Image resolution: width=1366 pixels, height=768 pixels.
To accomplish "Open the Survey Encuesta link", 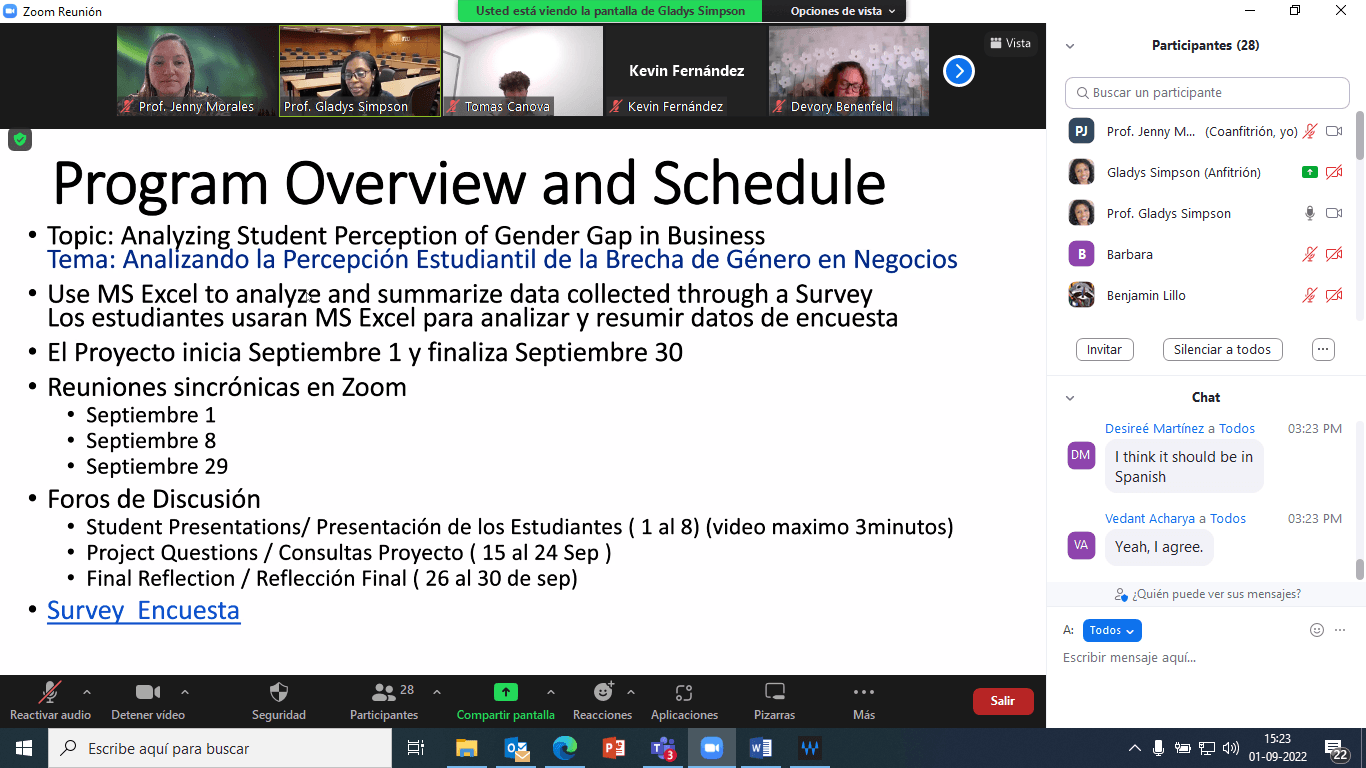I will tap(143, 610).
